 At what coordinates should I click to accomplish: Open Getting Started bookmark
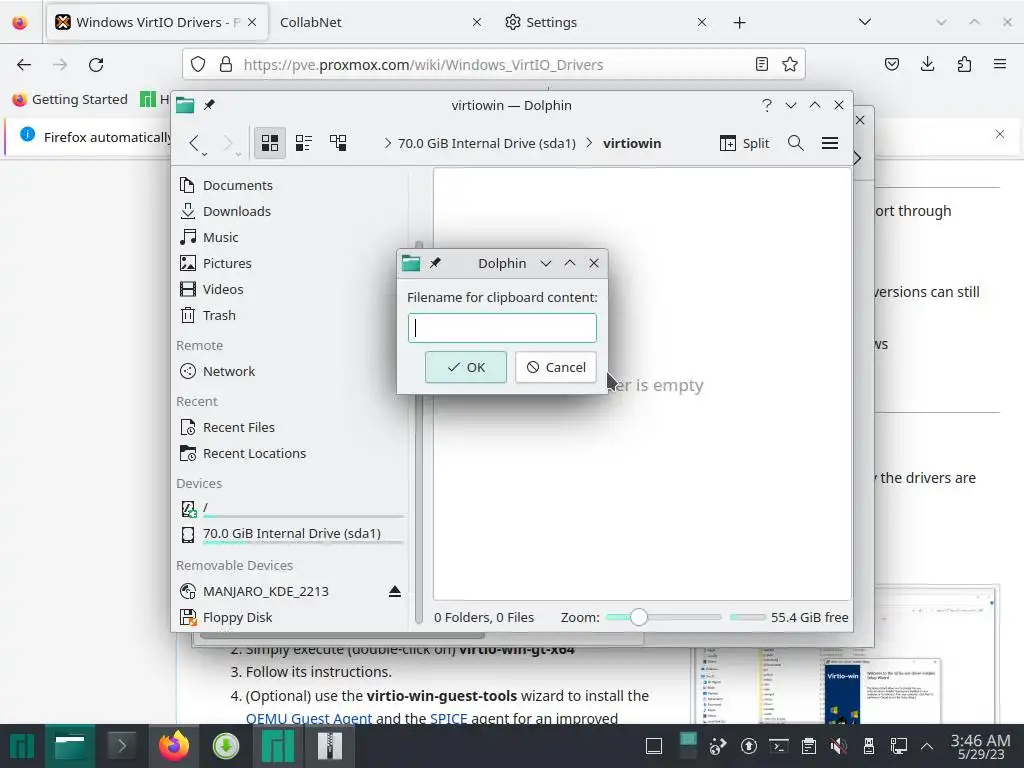point(70,99)
